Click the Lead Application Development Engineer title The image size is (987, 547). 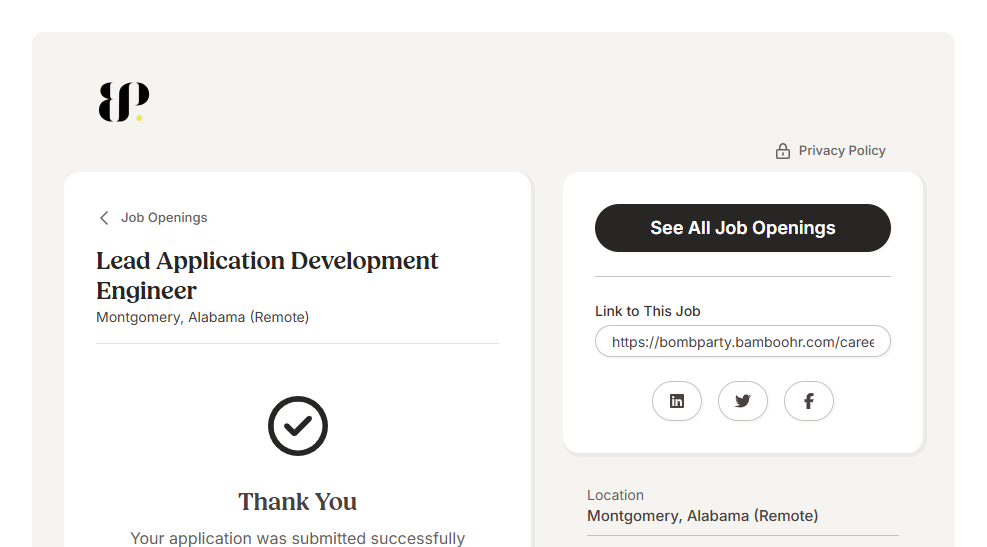click(x=267, y=275)
